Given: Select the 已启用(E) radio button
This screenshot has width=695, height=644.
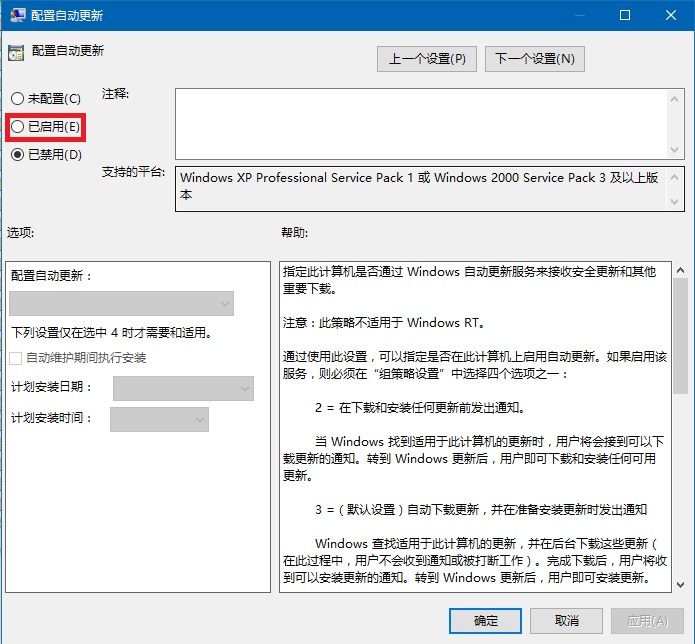Looking at the screenshot, I should pyautogui.click(x=17, y=127).
